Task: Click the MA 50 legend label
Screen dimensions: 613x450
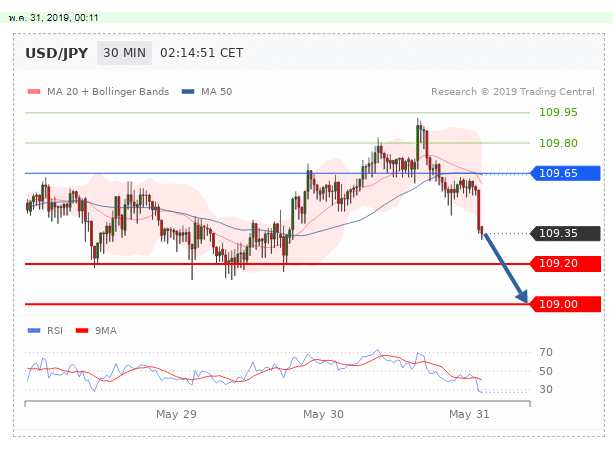Action: pos(217,92)
